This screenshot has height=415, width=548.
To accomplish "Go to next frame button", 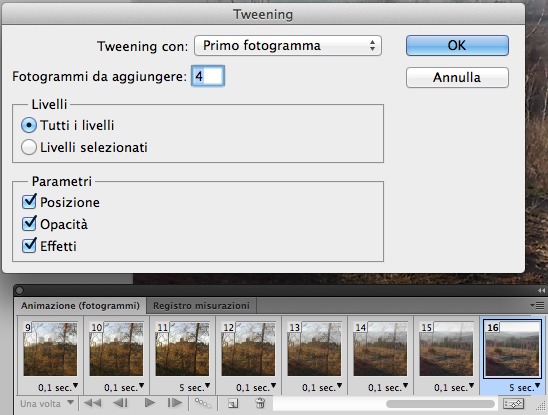I will pyautogui.click(x=174, y=403).
